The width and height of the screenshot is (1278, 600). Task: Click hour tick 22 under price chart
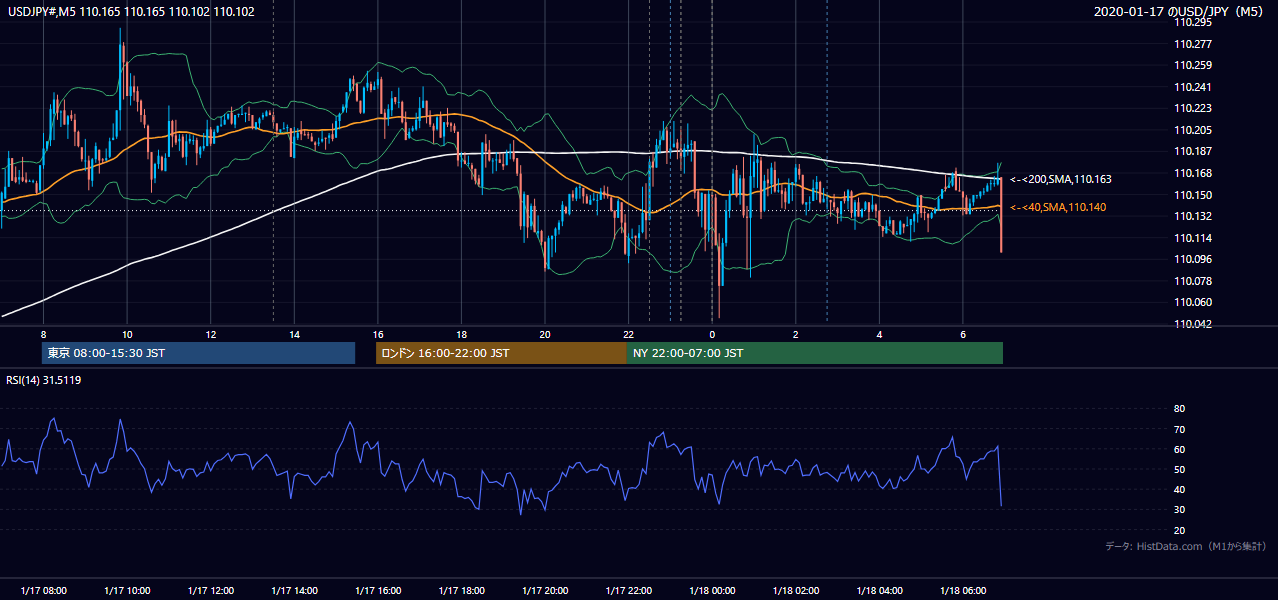629,334
